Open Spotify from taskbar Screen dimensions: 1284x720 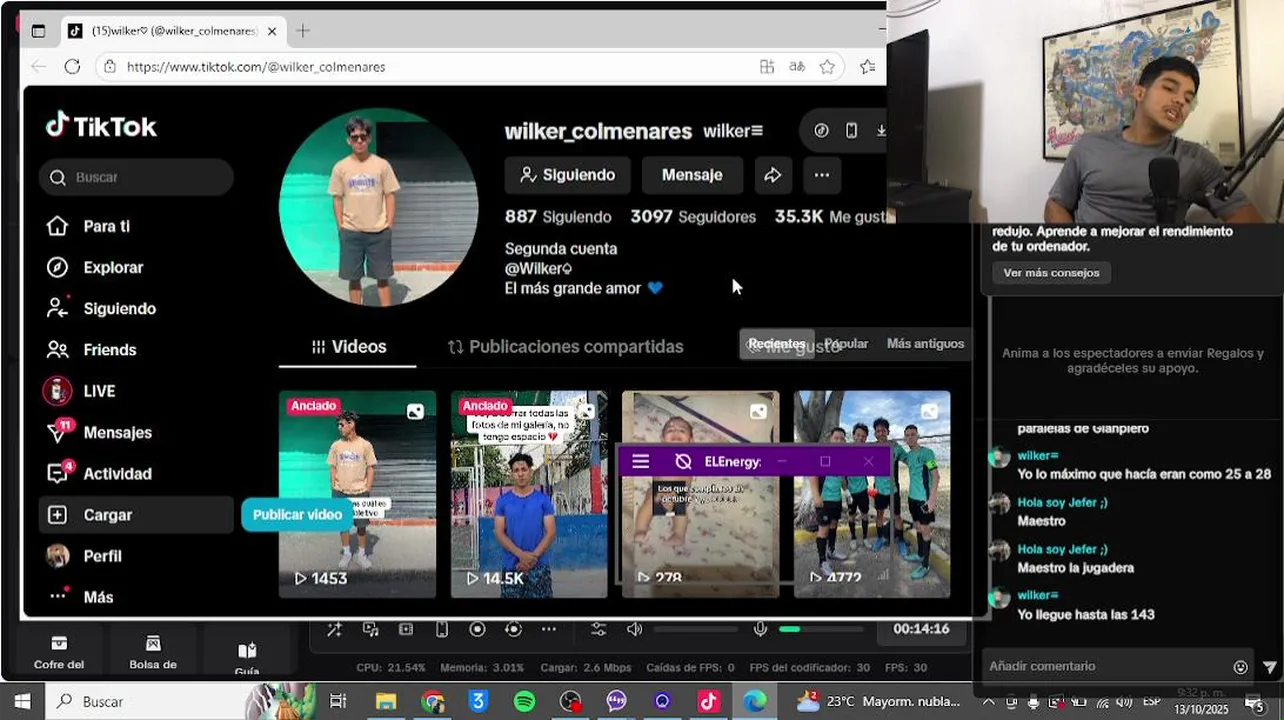coord(524,702)
